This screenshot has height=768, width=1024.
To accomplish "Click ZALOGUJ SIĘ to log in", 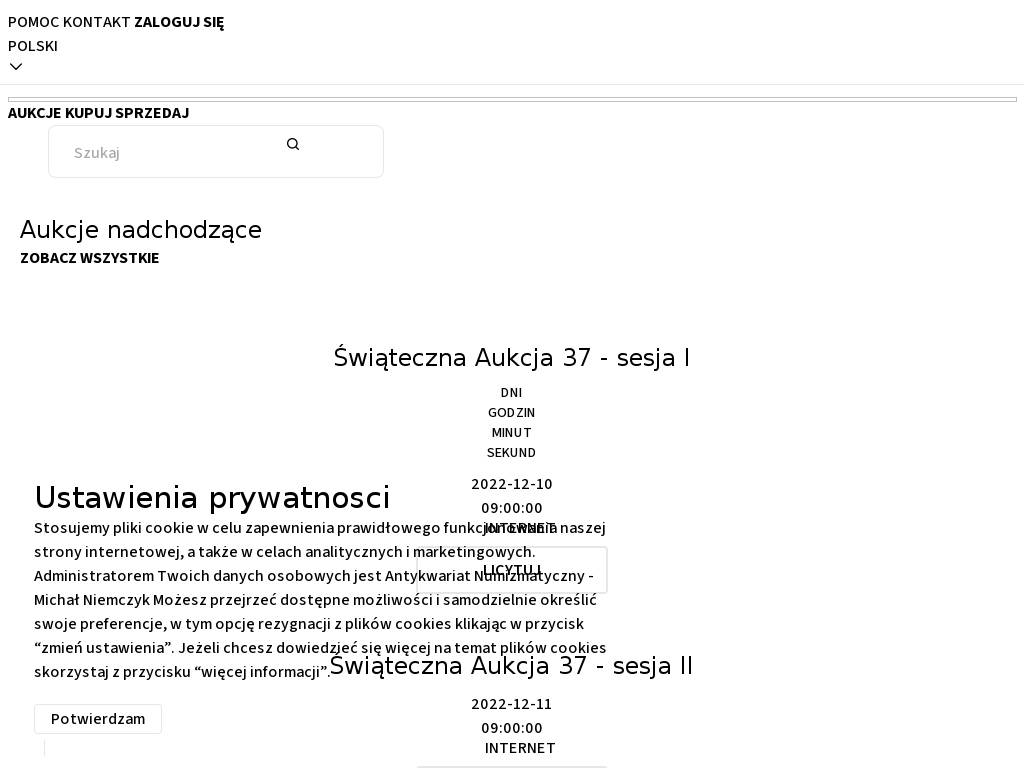I will [179, 22].
